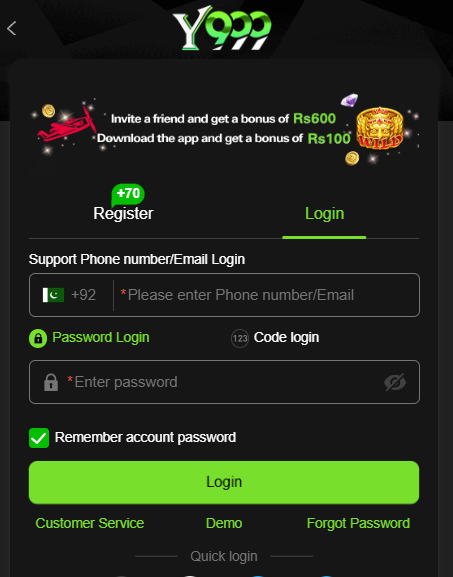
Task: Click the green lock Password Login icon
Action: 38,338
